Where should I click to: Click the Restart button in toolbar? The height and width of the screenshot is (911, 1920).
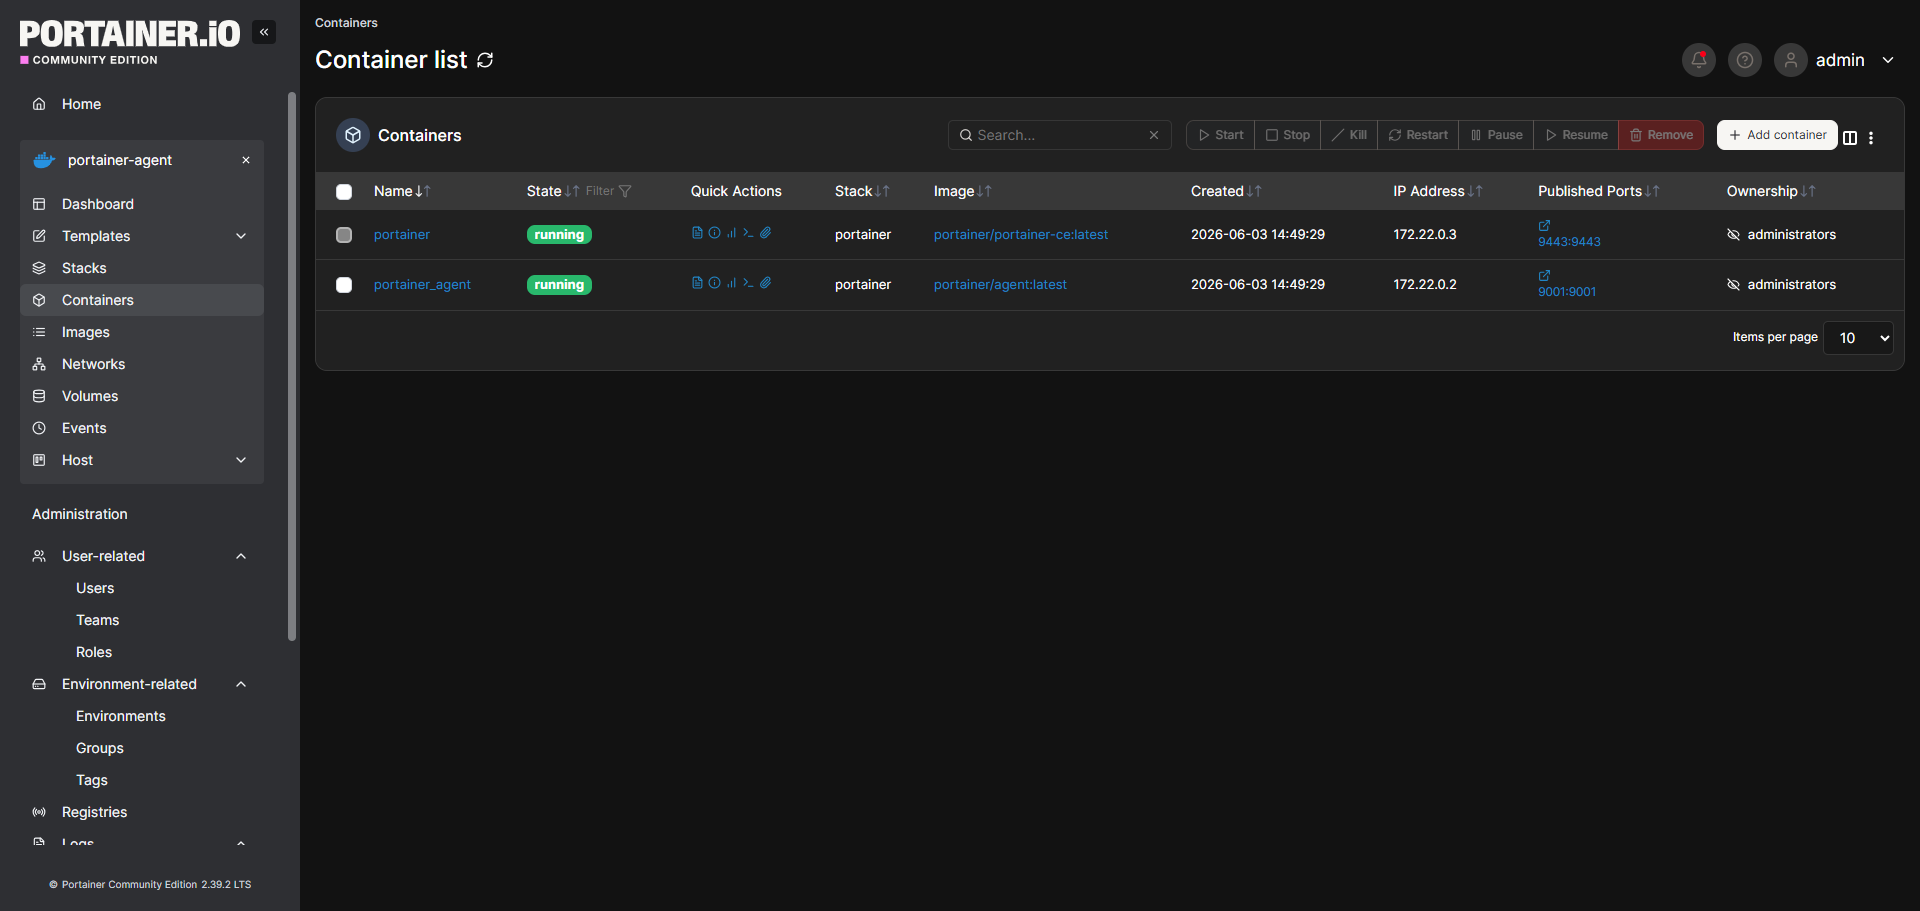coord(1418,135)
